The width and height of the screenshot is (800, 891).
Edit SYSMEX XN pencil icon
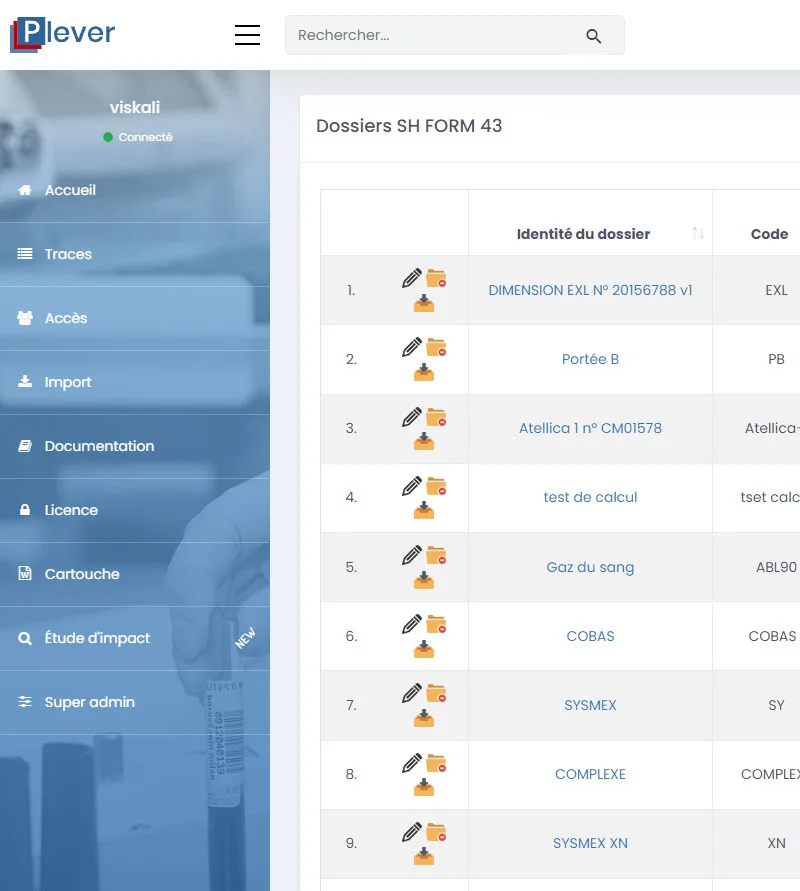411,831
